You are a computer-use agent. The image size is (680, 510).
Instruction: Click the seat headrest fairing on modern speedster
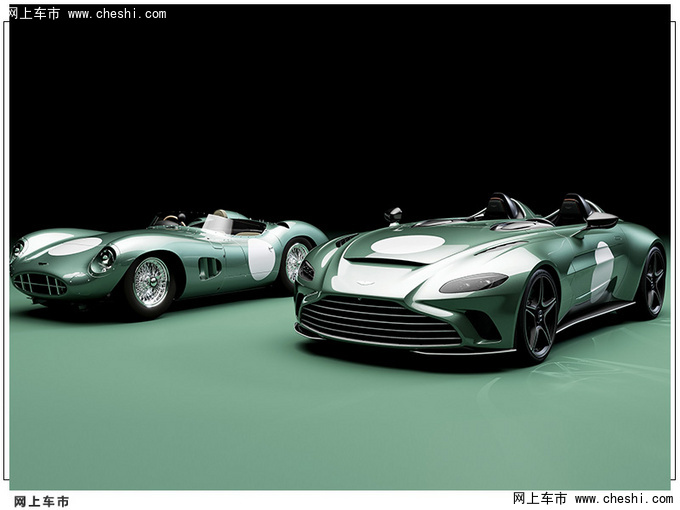[x=572, y=207]
